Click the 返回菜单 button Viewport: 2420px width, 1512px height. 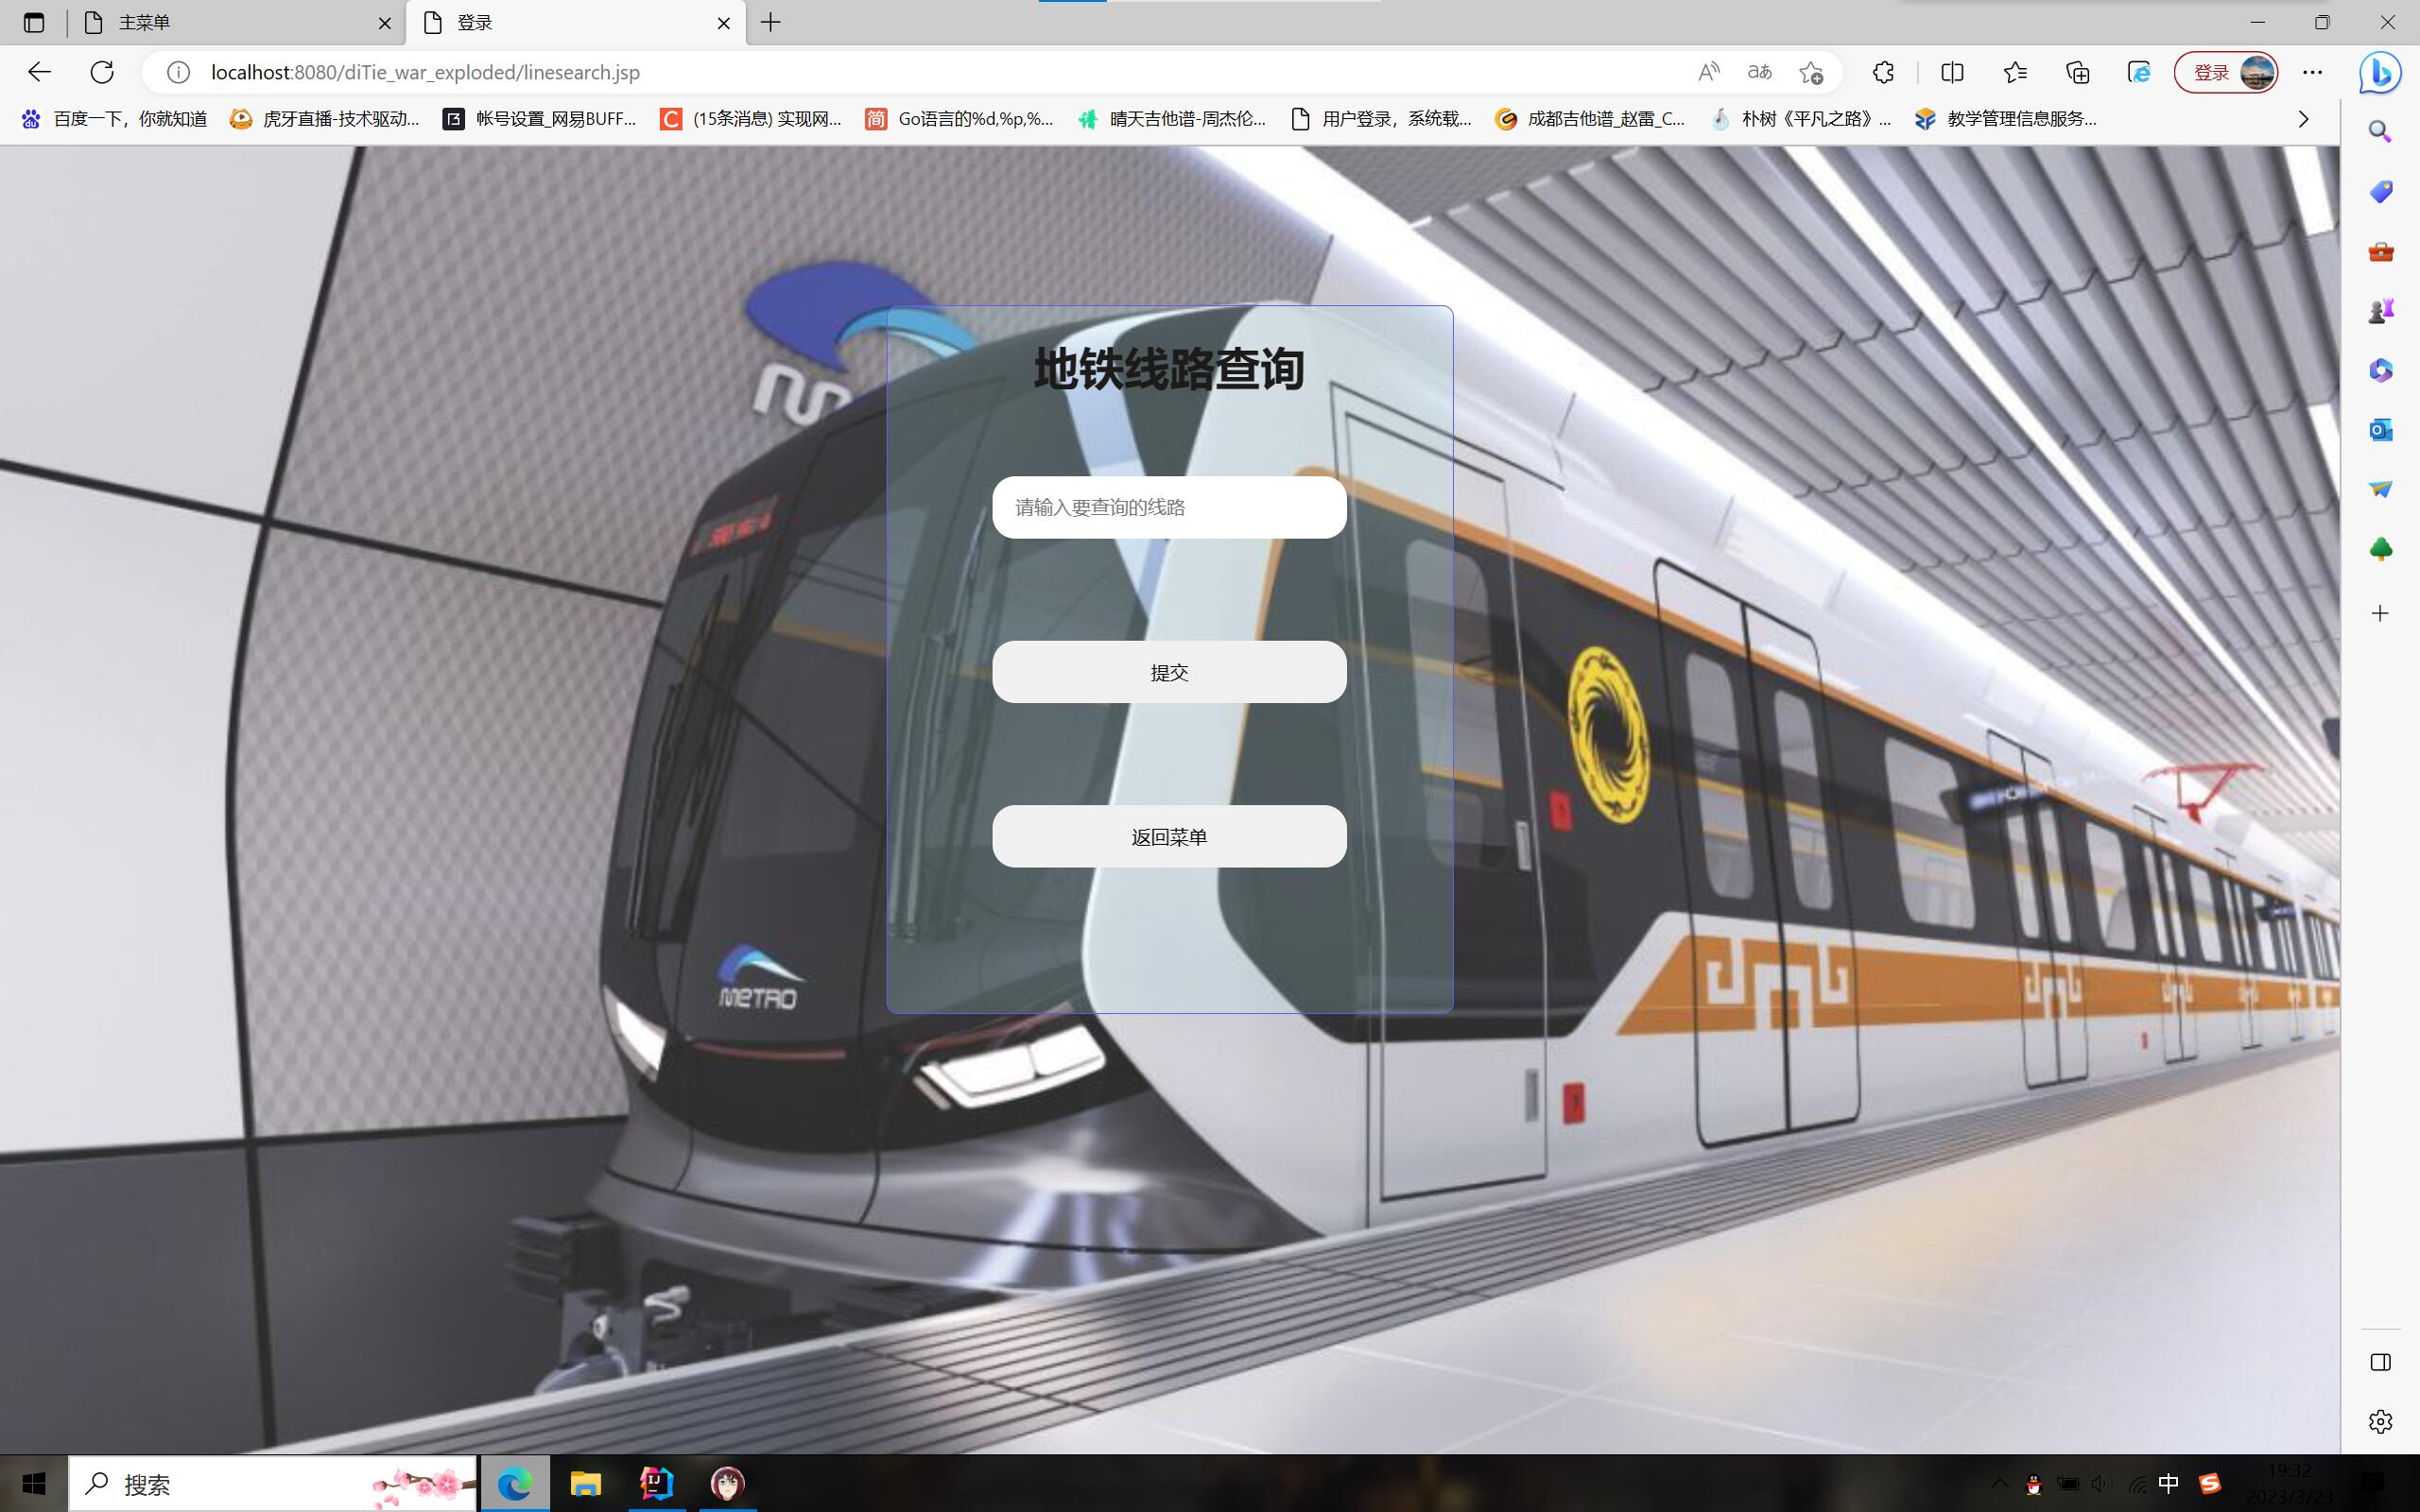tap(1169, 836)
